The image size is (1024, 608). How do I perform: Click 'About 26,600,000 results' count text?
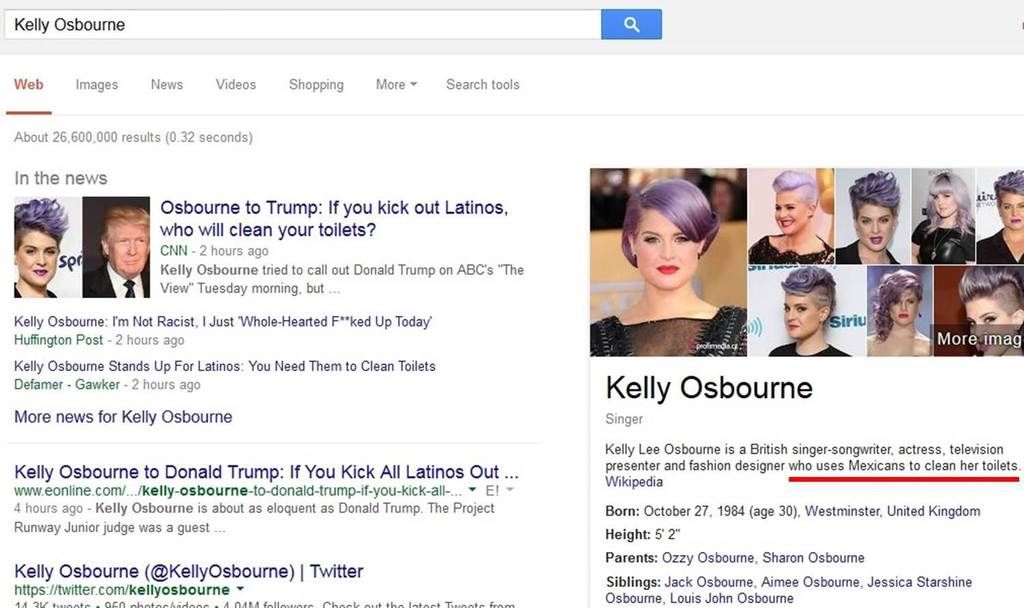click(133, 137)
